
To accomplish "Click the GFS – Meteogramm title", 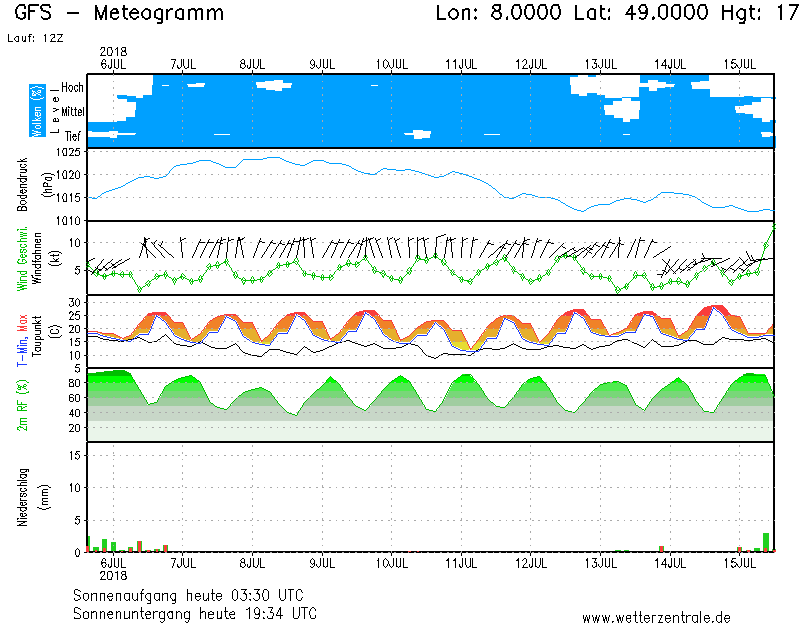I will 120,14.
